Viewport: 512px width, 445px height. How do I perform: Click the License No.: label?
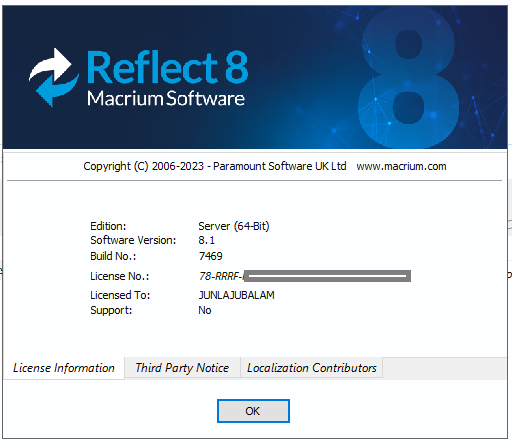[120, 276]
